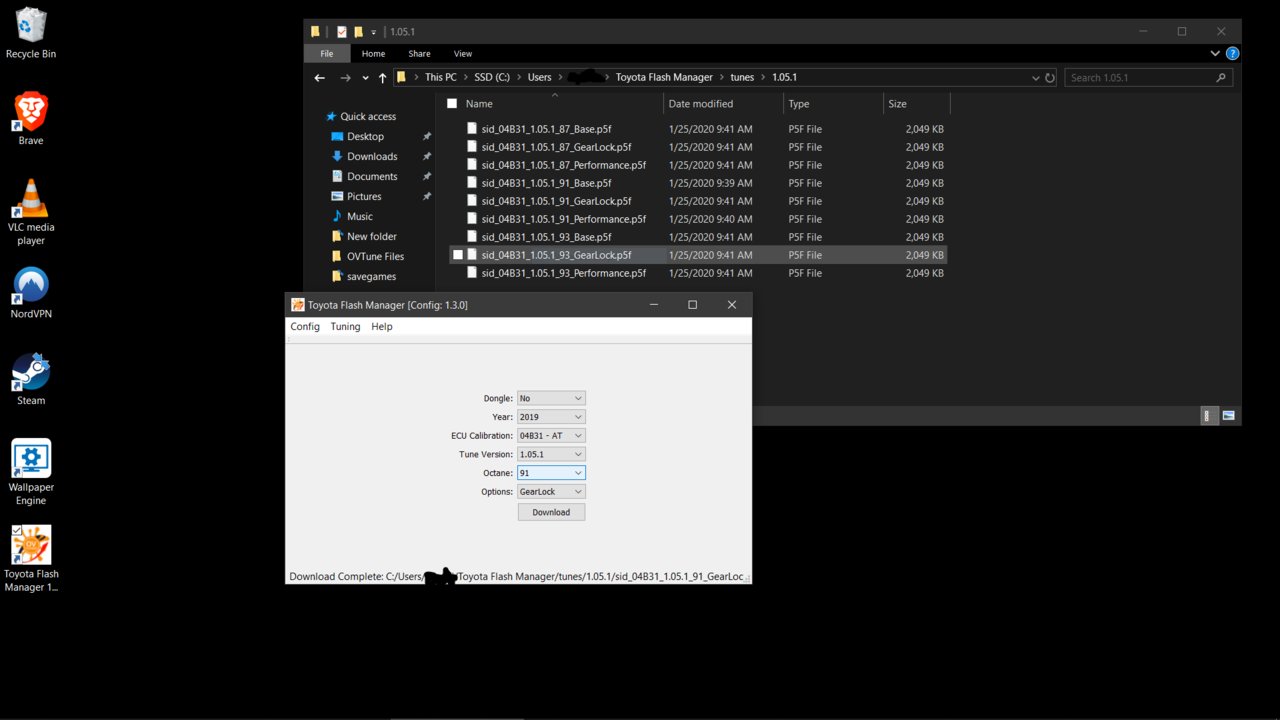Check the box for sid_04B31_1.05.1_93_GearLock.p5f

pyautogui.click(x=458, y=255)
